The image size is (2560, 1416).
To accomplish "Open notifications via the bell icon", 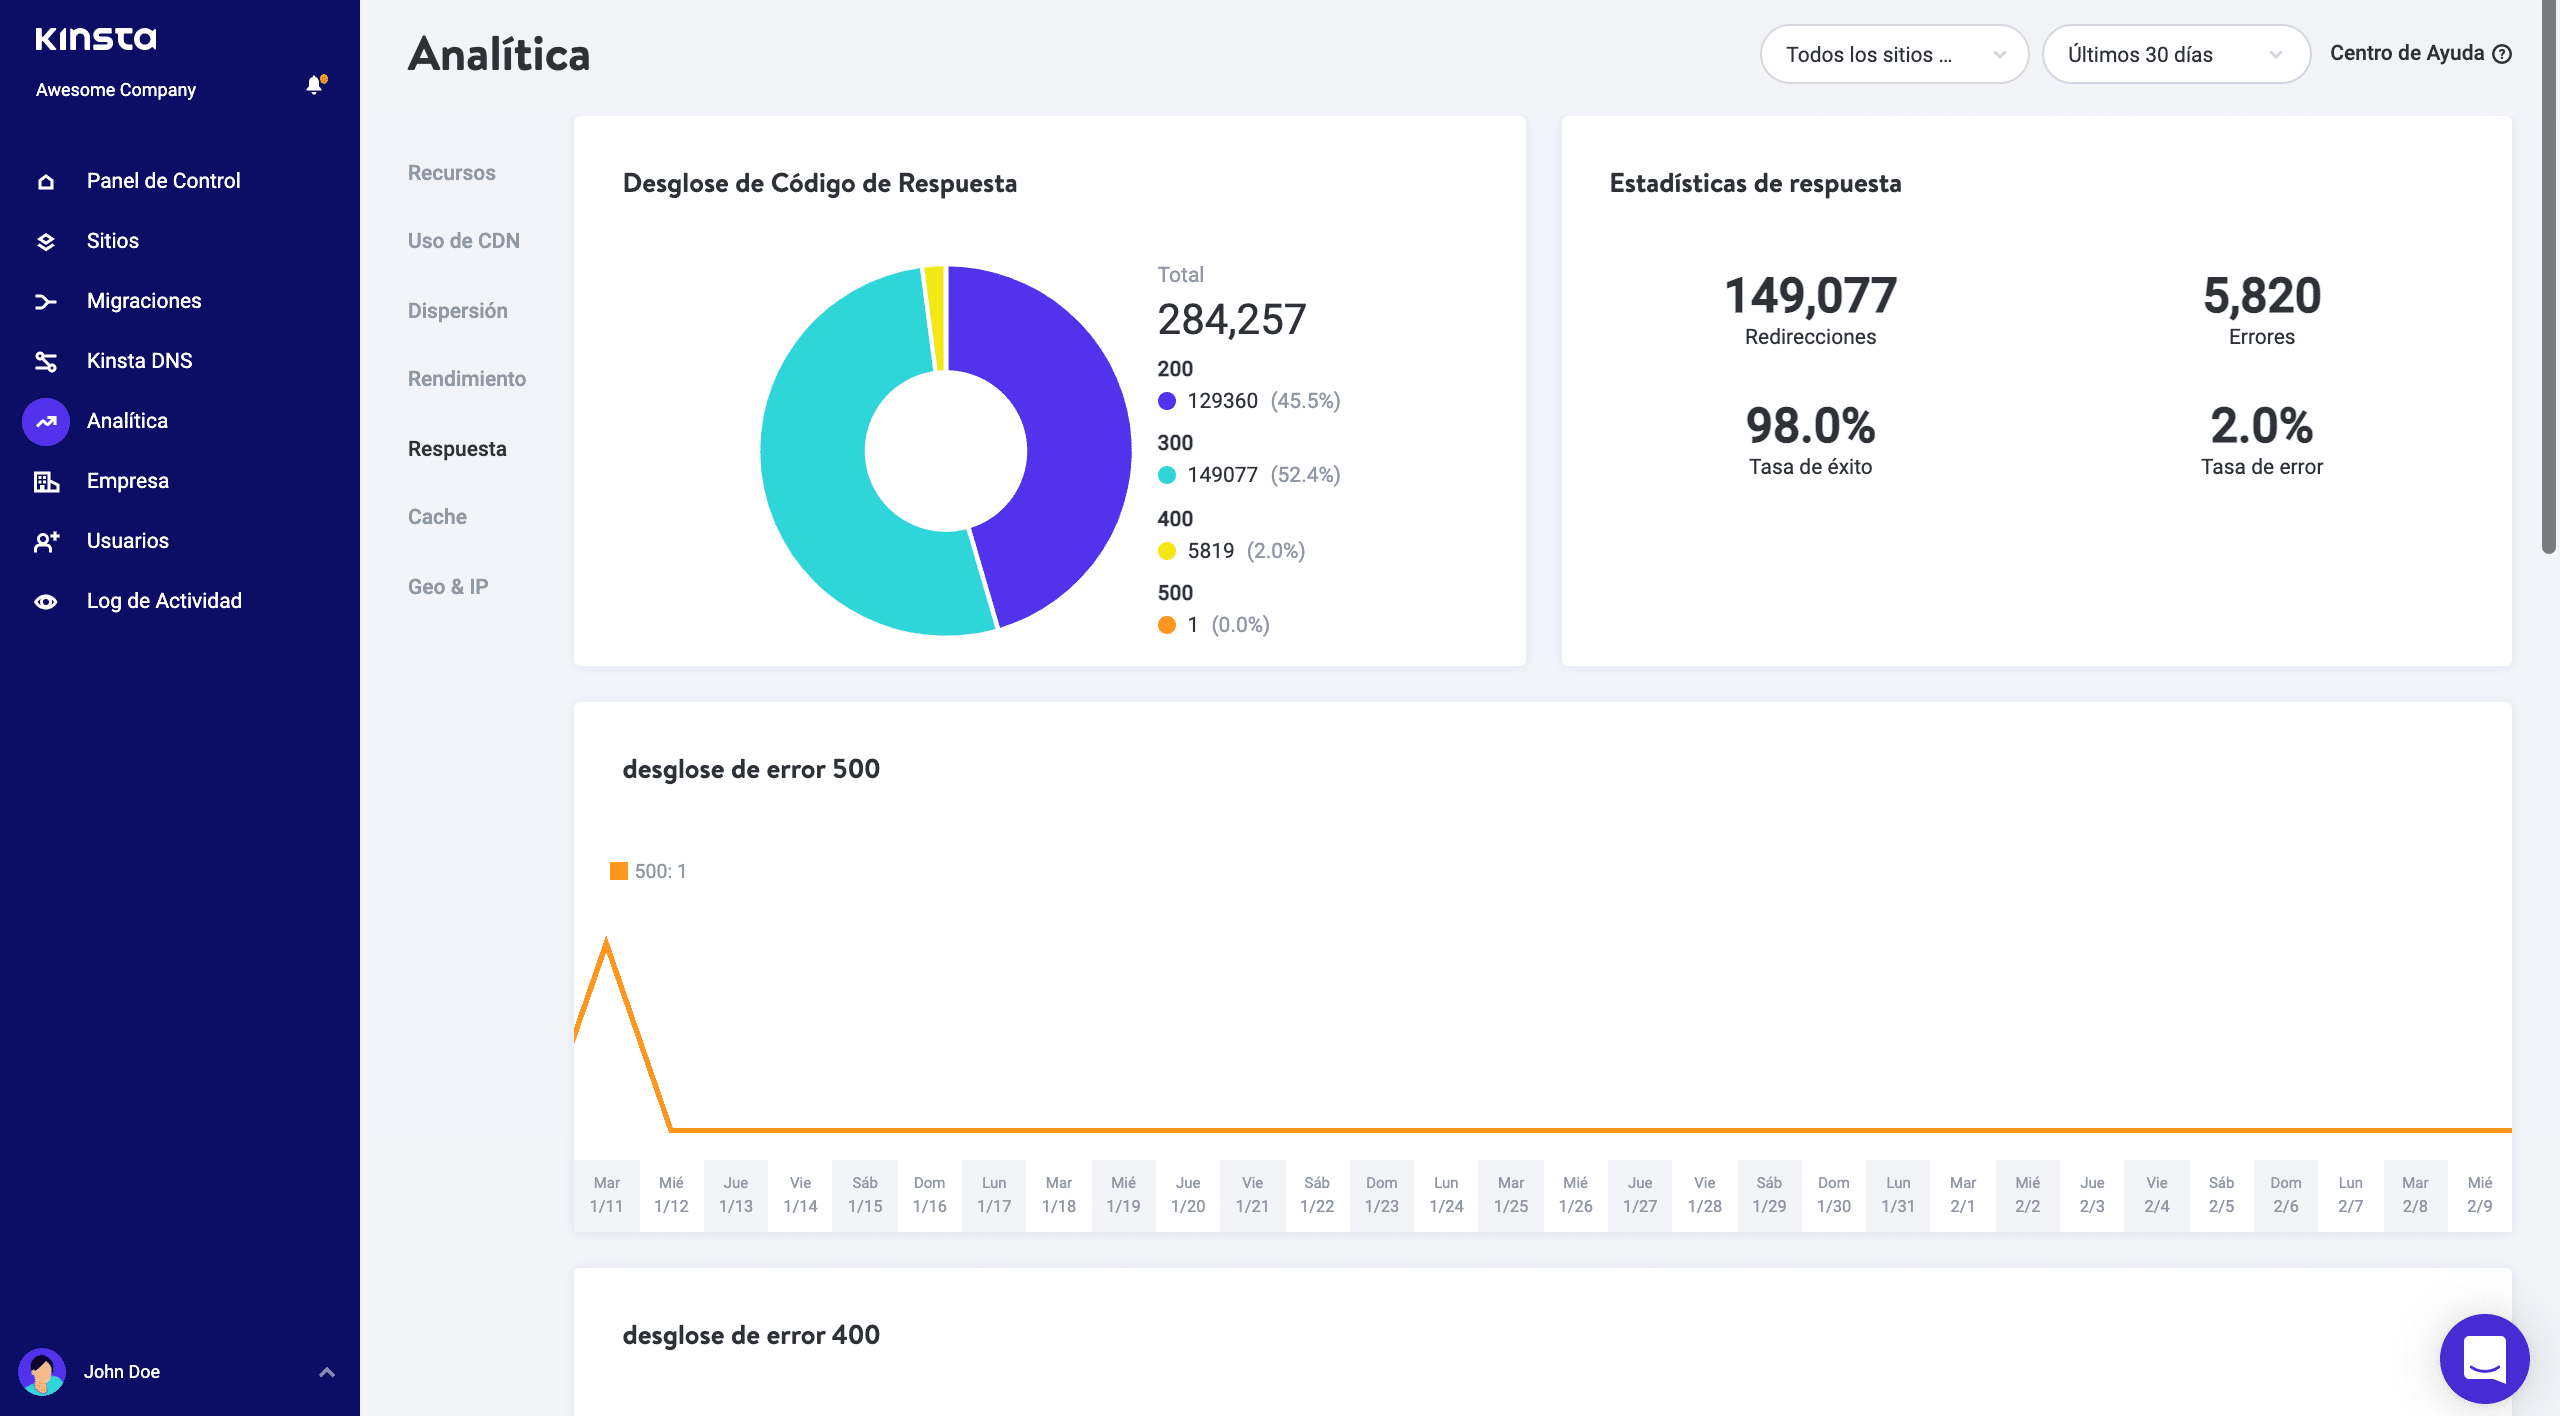I will [314, 86].
